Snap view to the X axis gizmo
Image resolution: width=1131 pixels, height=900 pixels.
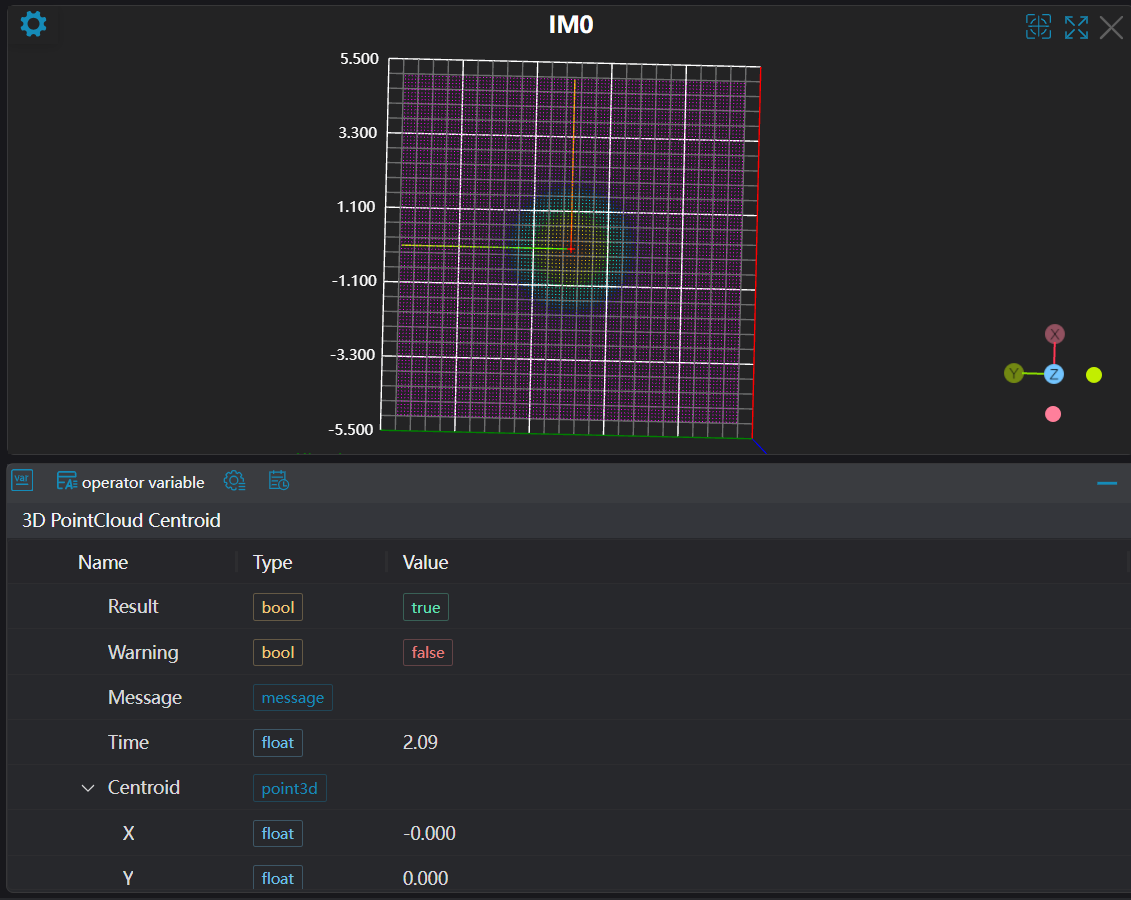click(1054, 334)
